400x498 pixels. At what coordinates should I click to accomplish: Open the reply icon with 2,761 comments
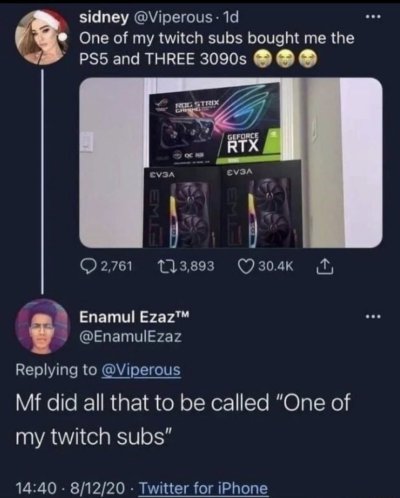pos(88,266)
